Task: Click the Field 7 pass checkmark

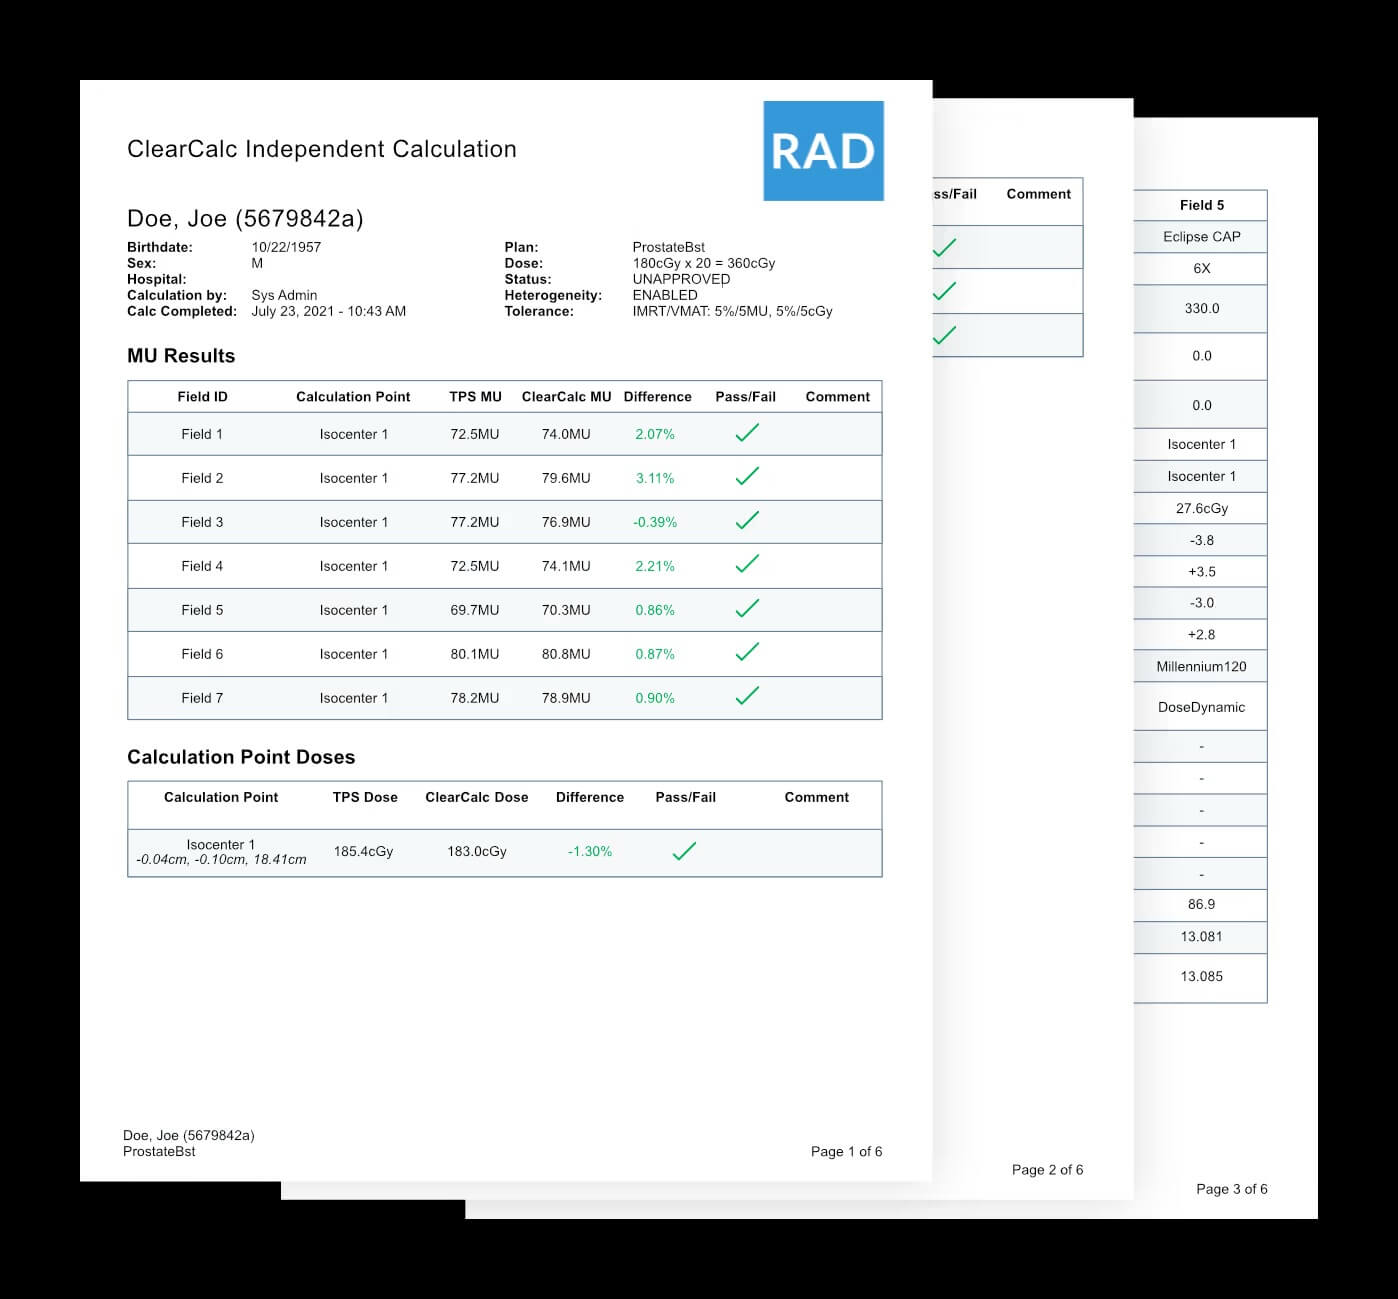Action: (x=747, y=696)
